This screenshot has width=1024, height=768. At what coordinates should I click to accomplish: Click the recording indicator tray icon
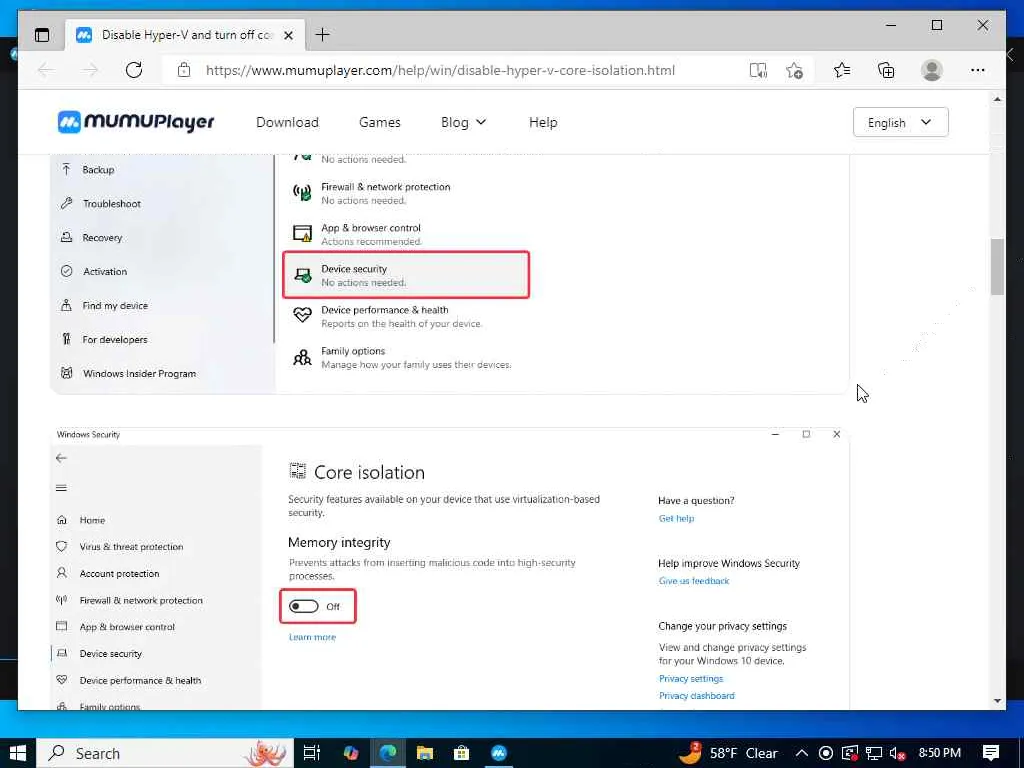[x=826, y=753]
